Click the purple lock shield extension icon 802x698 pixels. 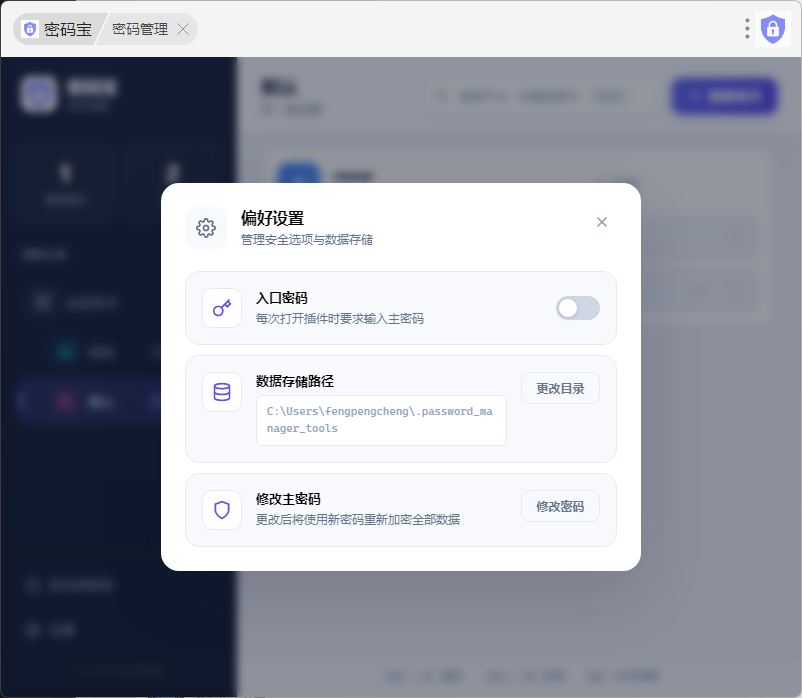click(x=773, y=29)
